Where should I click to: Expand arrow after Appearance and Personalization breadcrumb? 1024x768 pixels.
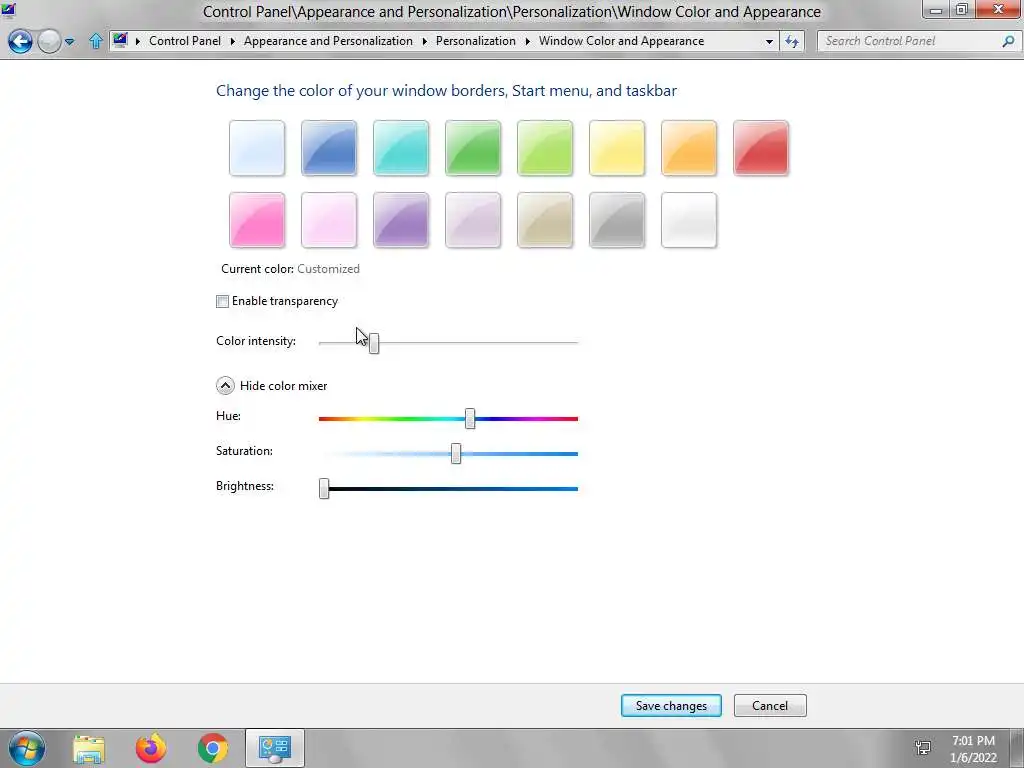pyautogui.click(x=424, y=41)
